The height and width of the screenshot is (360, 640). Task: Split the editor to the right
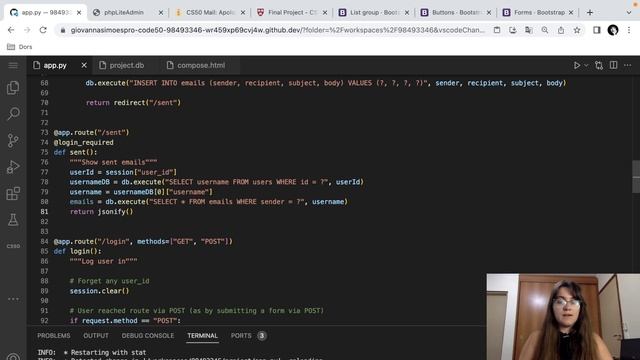tap(613, 65)
